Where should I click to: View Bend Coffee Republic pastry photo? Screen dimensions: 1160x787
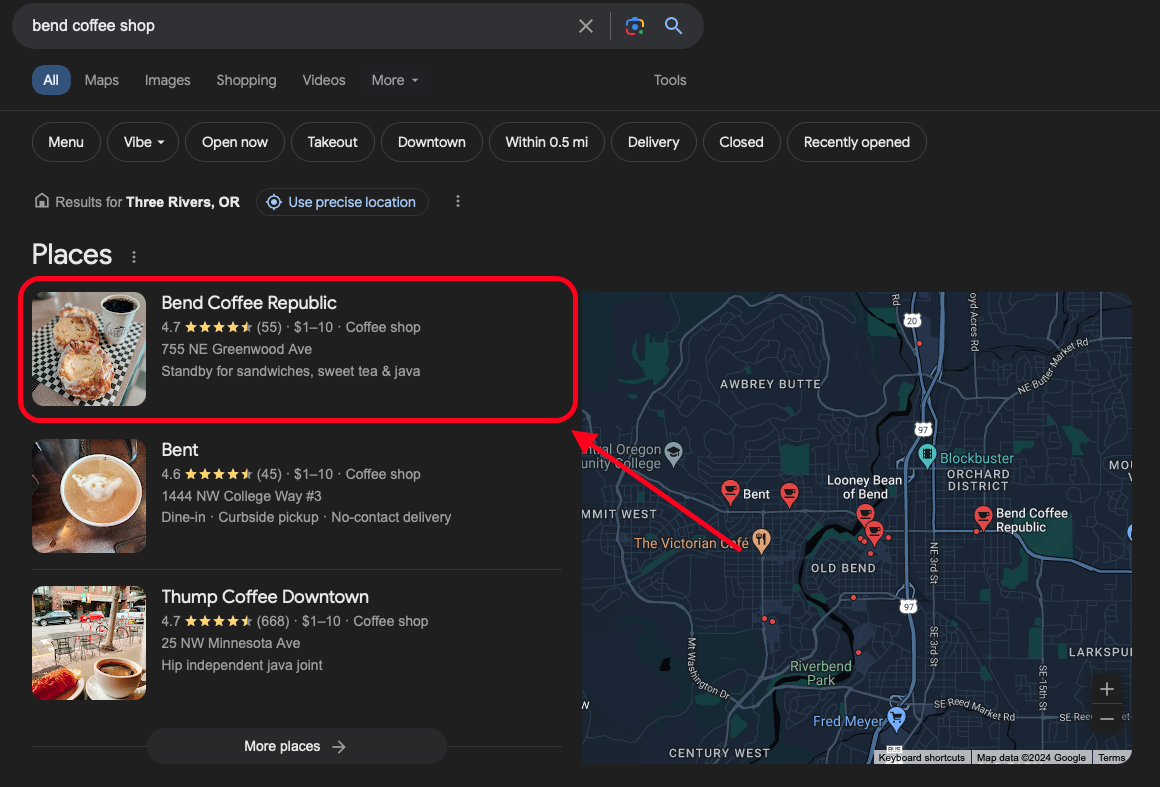pos(89,348)
